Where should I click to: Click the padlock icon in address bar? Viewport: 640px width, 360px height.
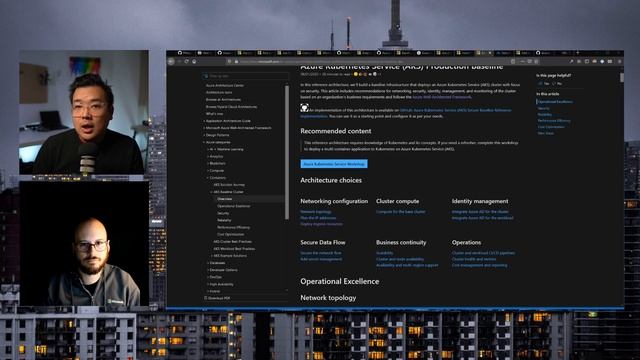[x=236, y=61]
